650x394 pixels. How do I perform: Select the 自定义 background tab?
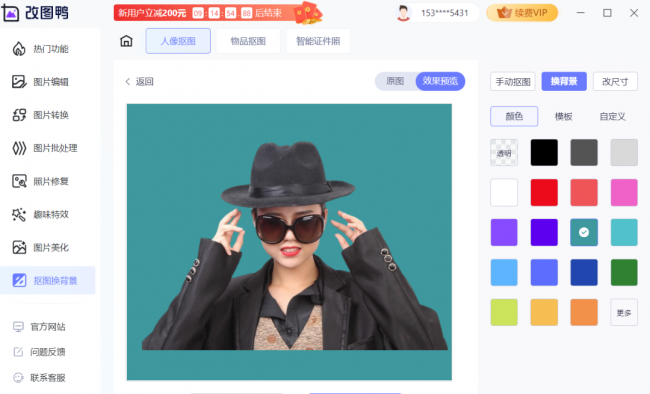tap(612, 117)
